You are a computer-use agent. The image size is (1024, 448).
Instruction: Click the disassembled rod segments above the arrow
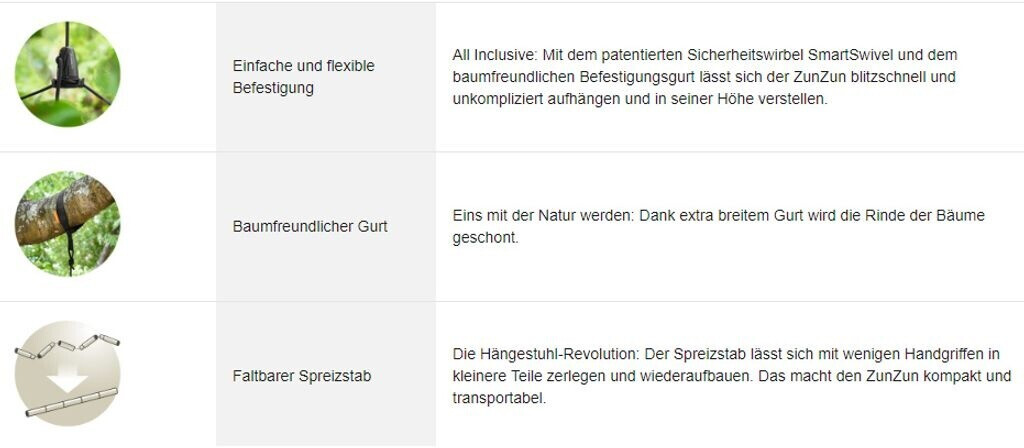pos(68,345)
